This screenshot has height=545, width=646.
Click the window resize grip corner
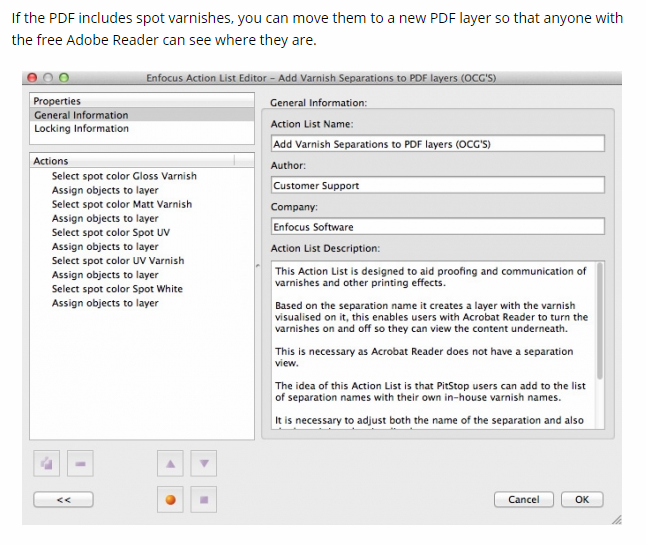[x=616, y=519]
